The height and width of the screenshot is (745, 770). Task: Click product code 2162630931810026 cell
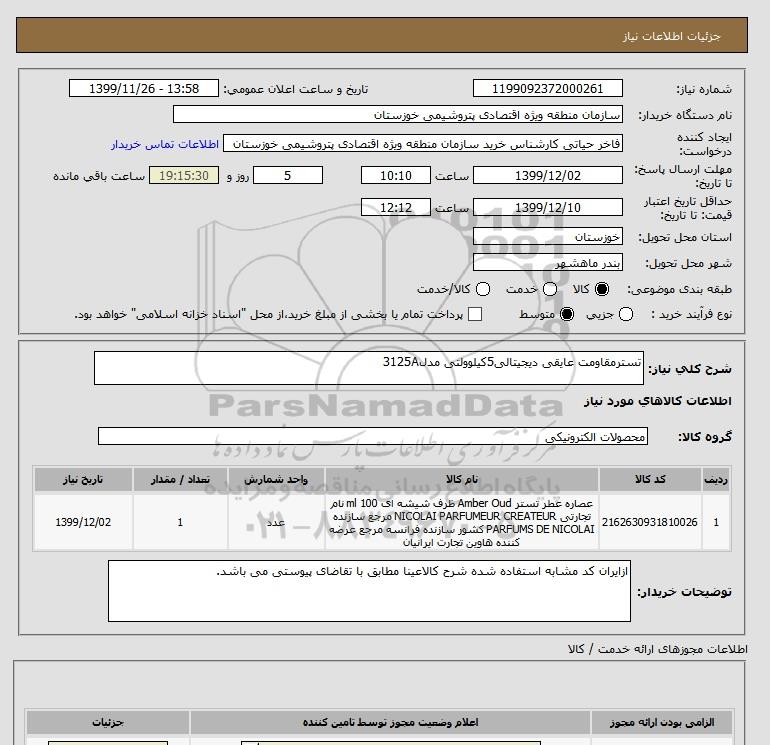(650, 522)
